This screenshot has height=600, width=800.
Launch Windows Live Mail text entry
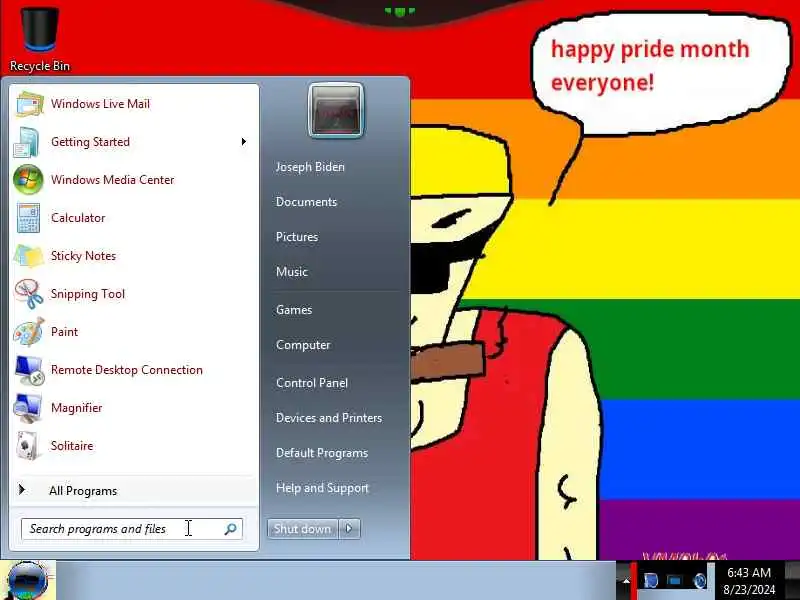101,104
